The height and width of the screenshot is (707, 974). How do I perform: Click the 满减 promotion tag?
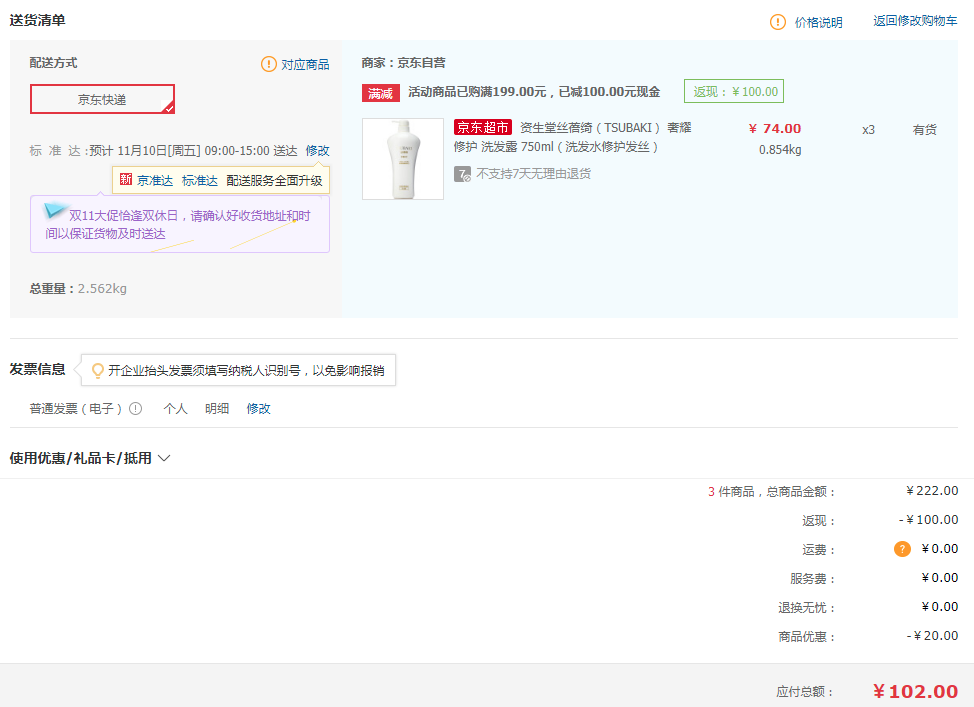tap(380, 93)
